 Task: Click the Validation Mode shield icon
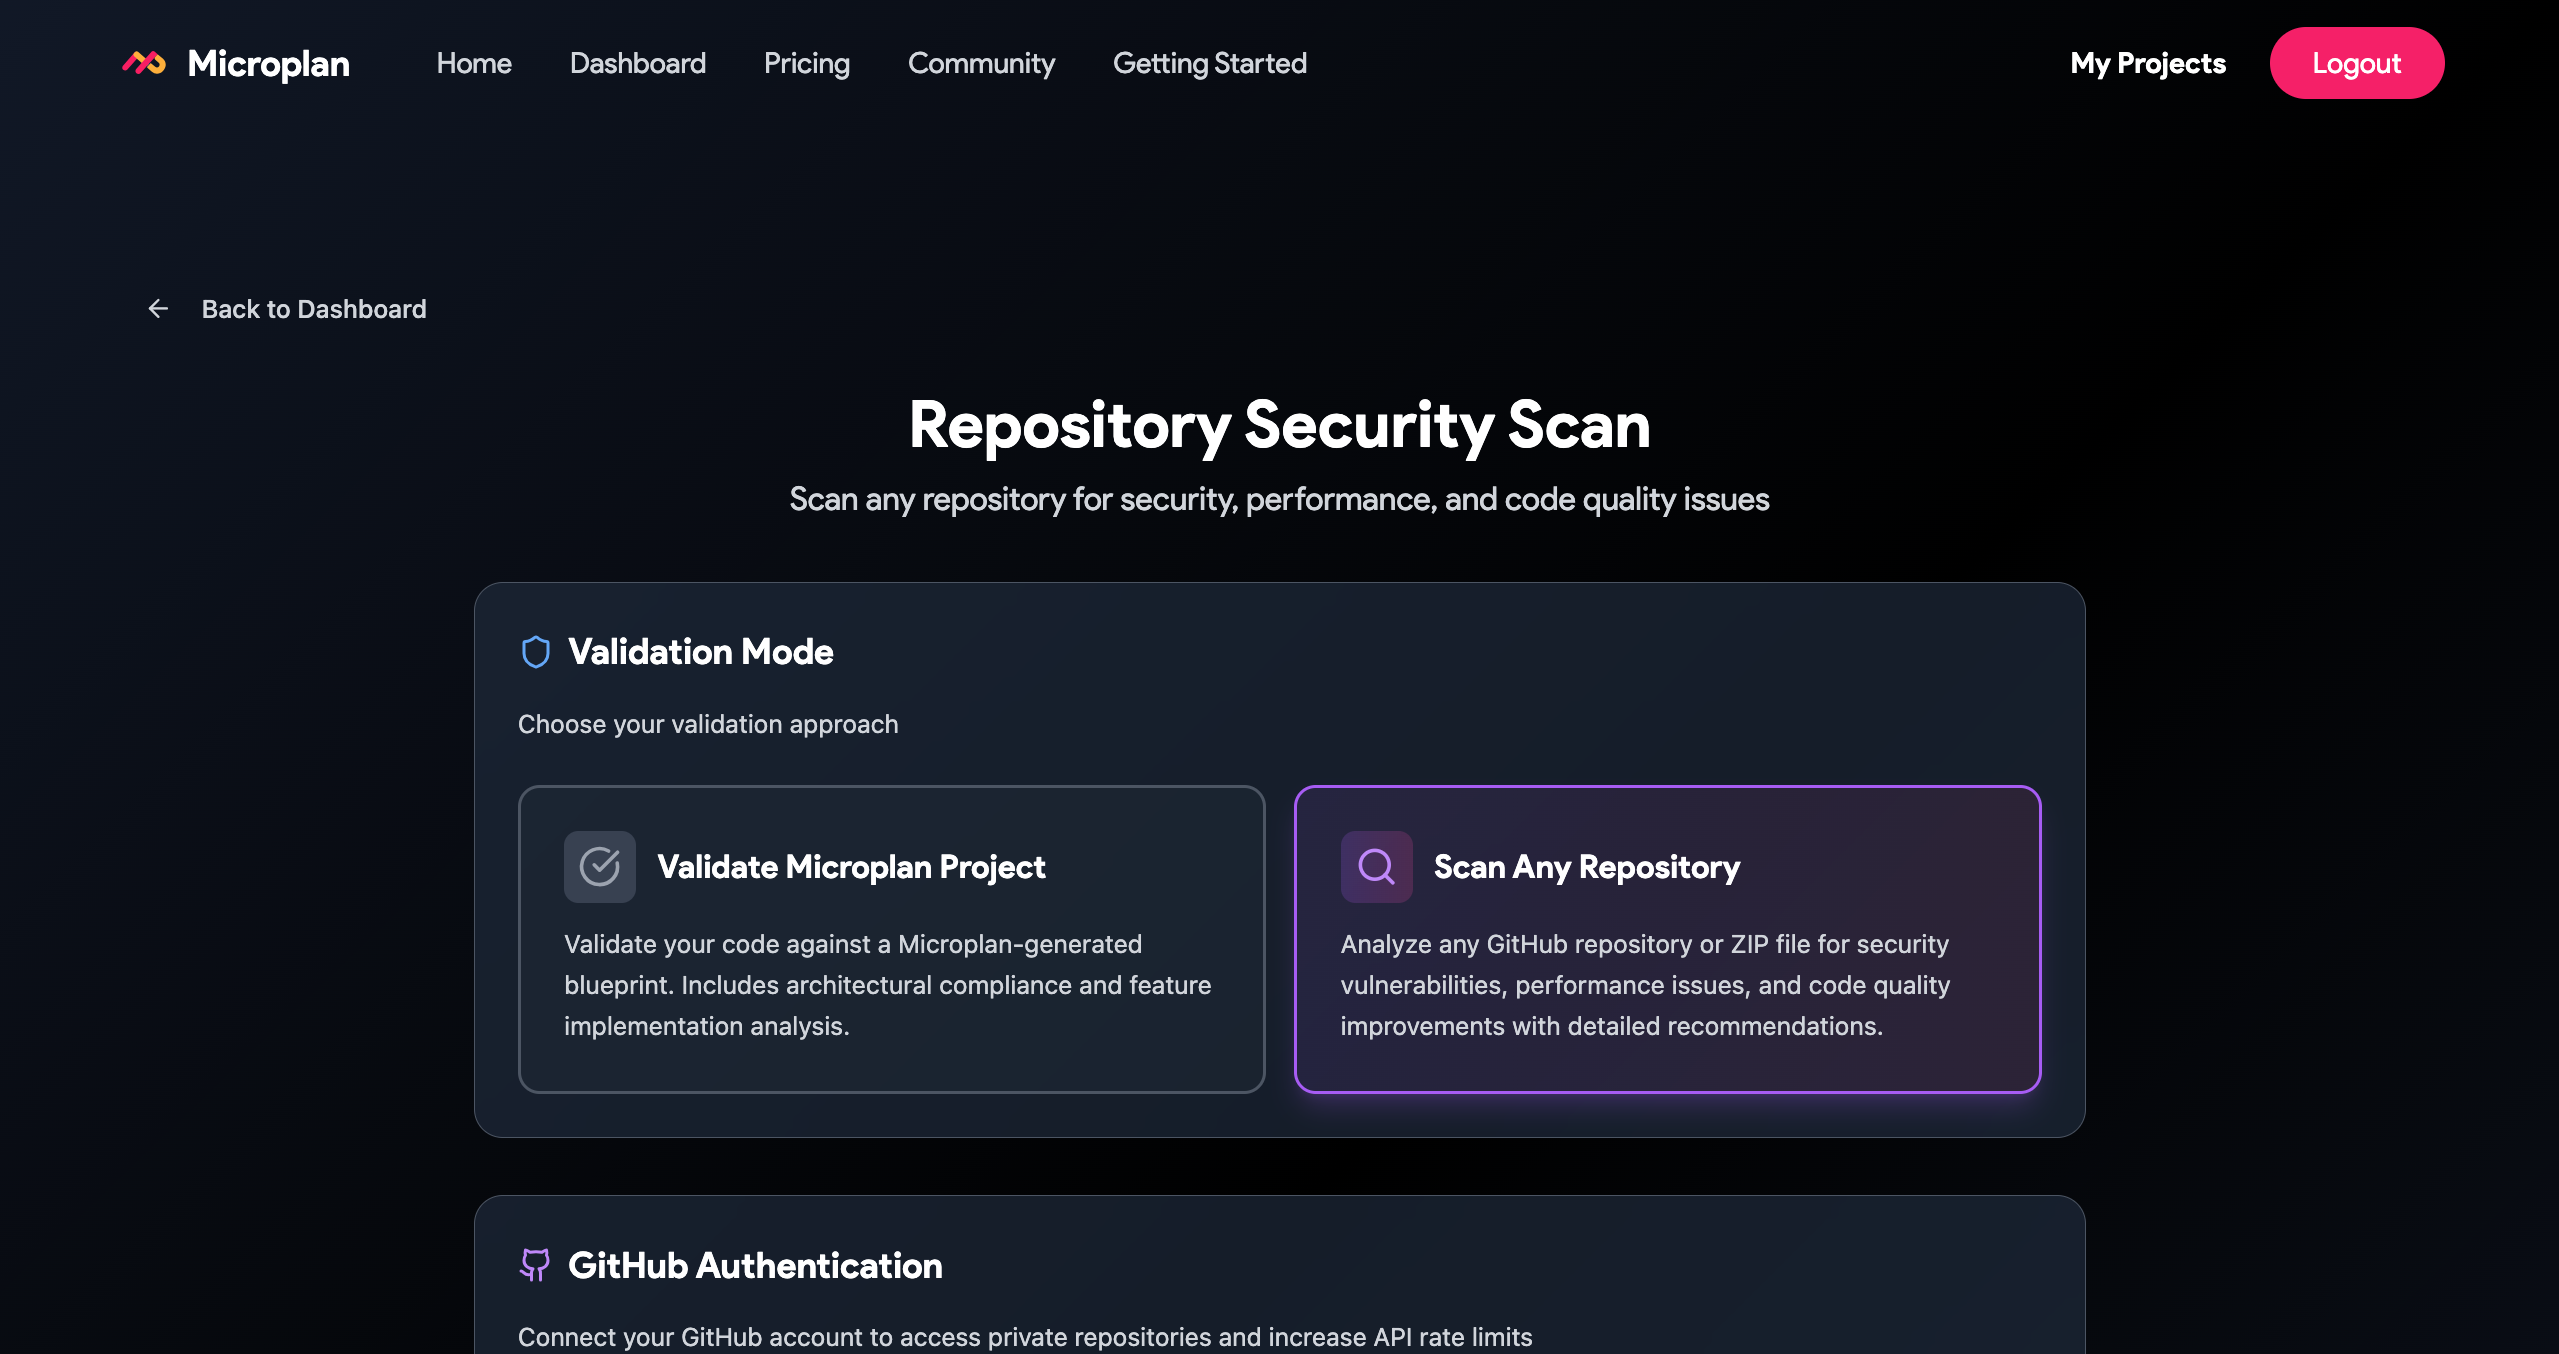point(536,652)
